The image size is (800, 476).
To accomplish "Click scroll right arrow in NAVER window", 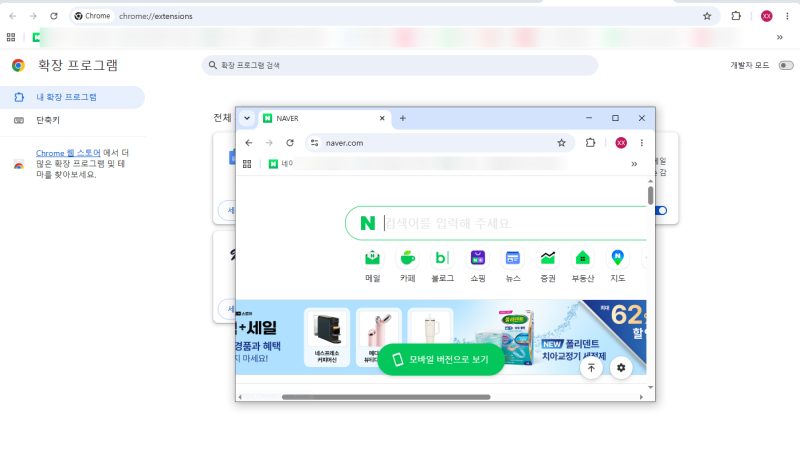I will click(x=641, y=397).
